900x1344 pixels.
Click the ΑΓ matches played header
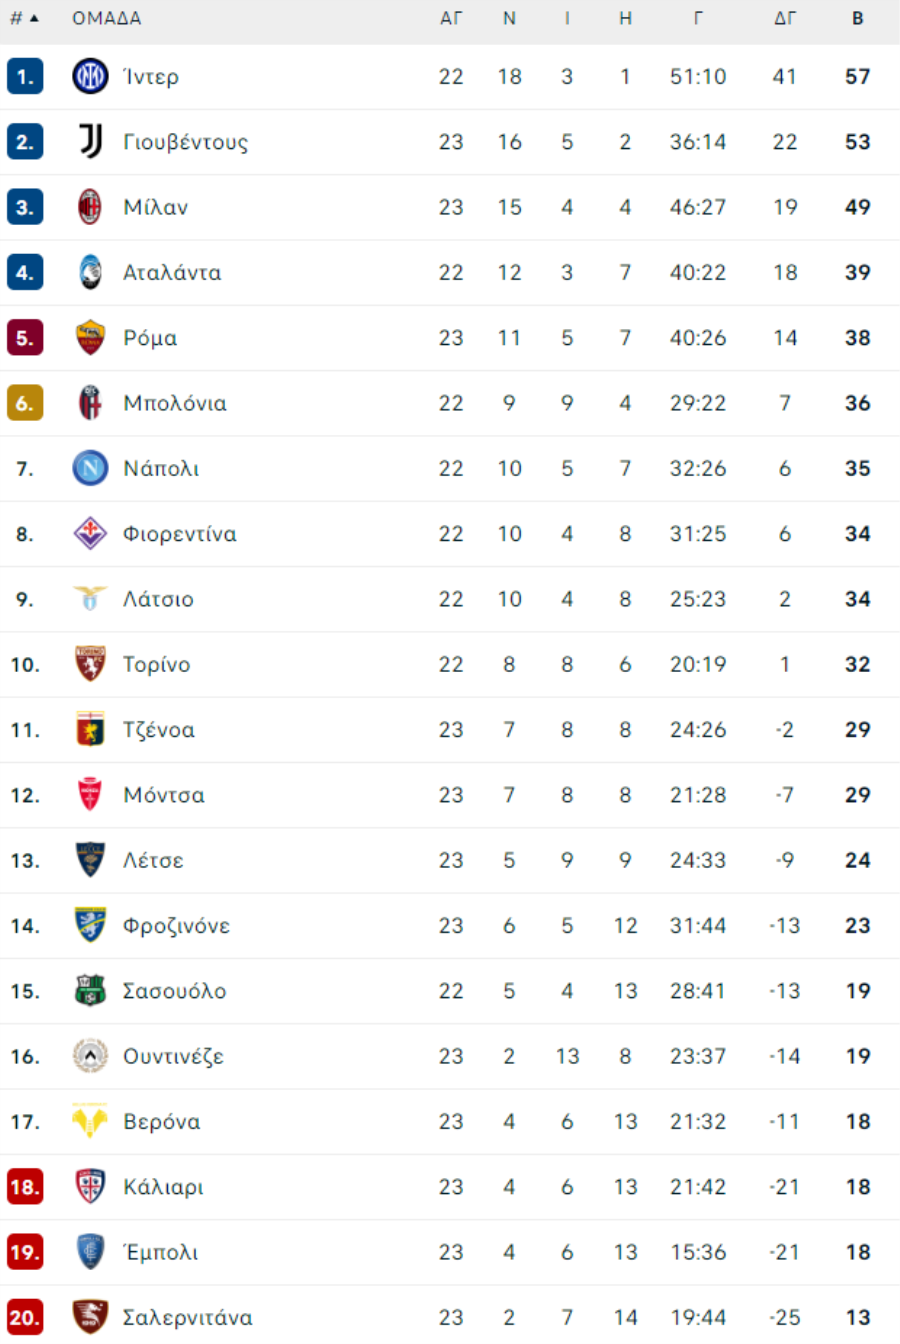tap(451, 18)
